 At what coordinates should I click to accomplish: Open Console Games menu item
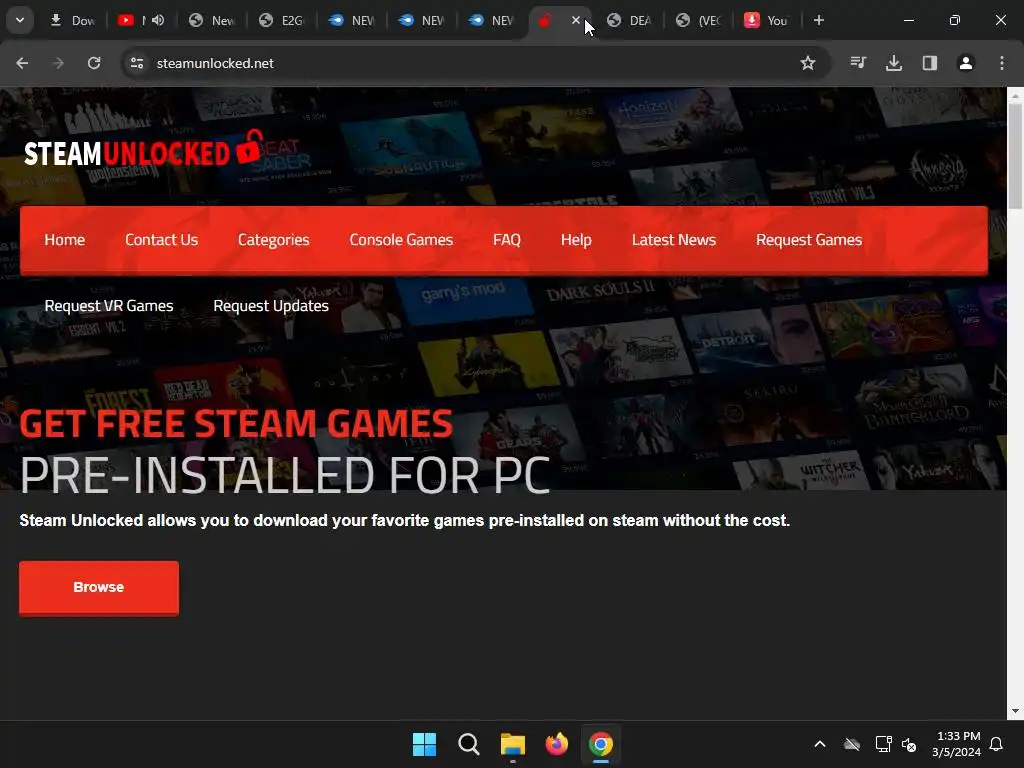coord(401,240)
